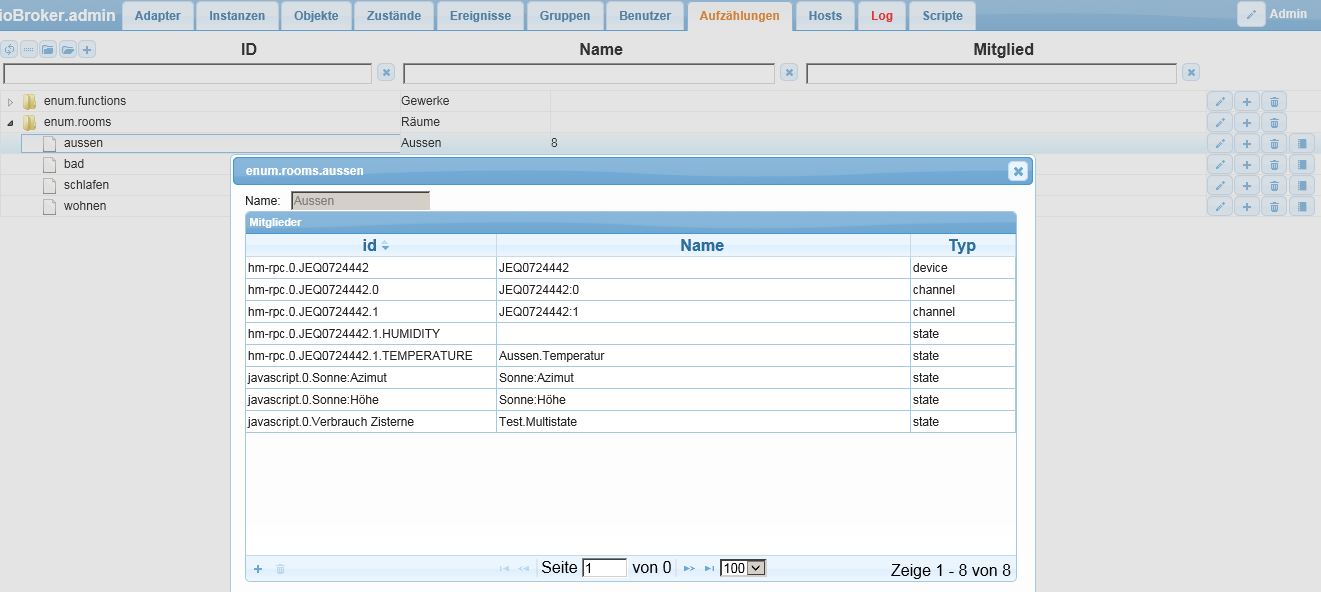Edit the aussen row with pencil
This screenshot has width=1321, height=592.
pos(1220,143)
